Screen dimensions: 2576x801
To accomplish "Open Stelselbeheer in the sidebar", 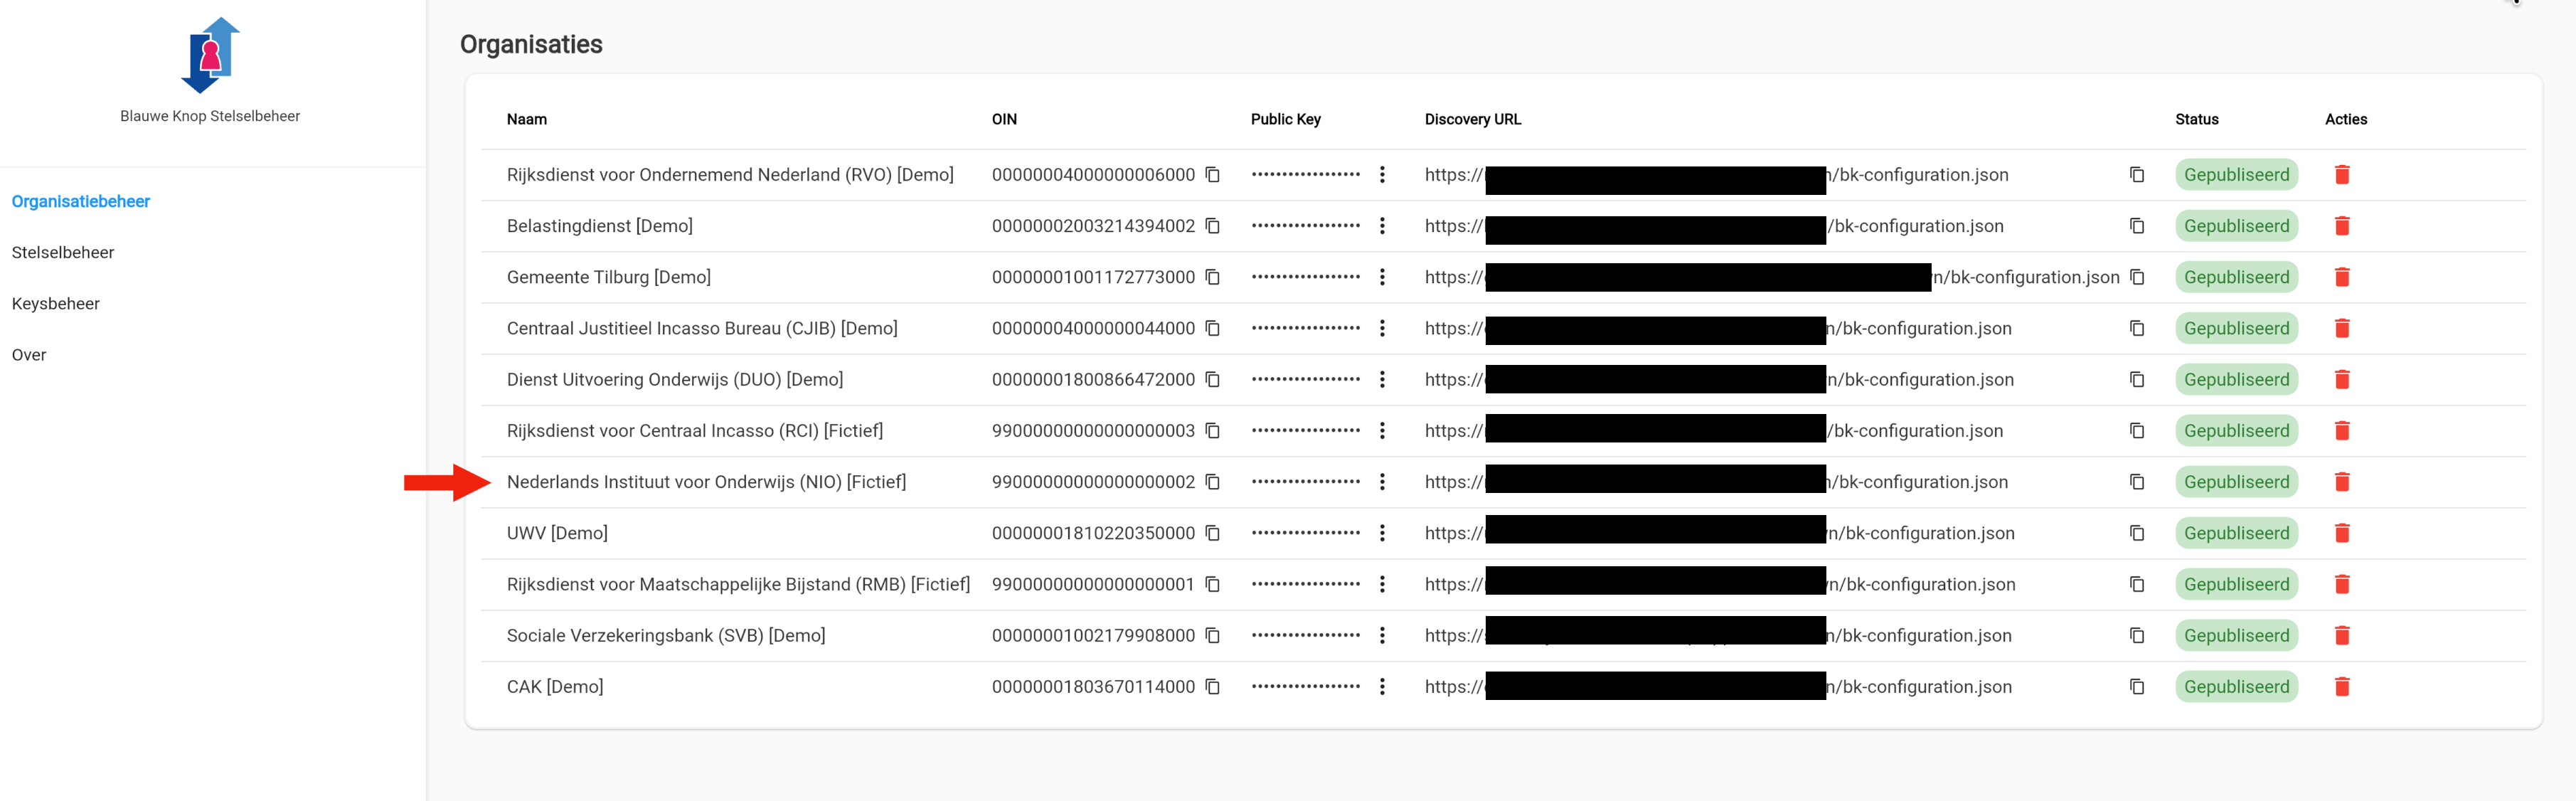I will (63, 253).
